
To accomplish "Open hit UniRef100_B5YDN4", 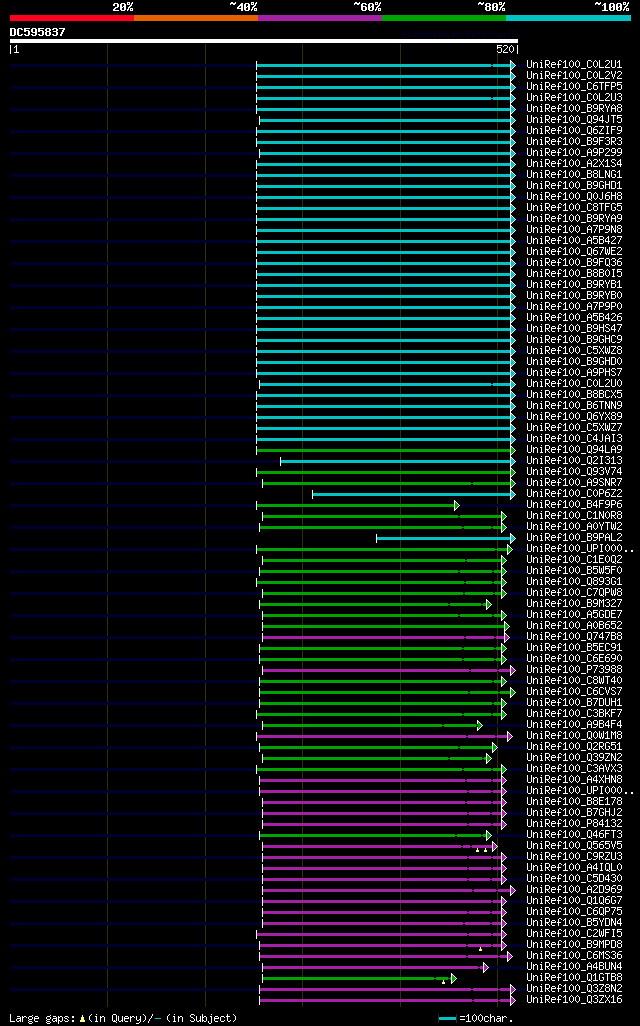I will [574, 923].
